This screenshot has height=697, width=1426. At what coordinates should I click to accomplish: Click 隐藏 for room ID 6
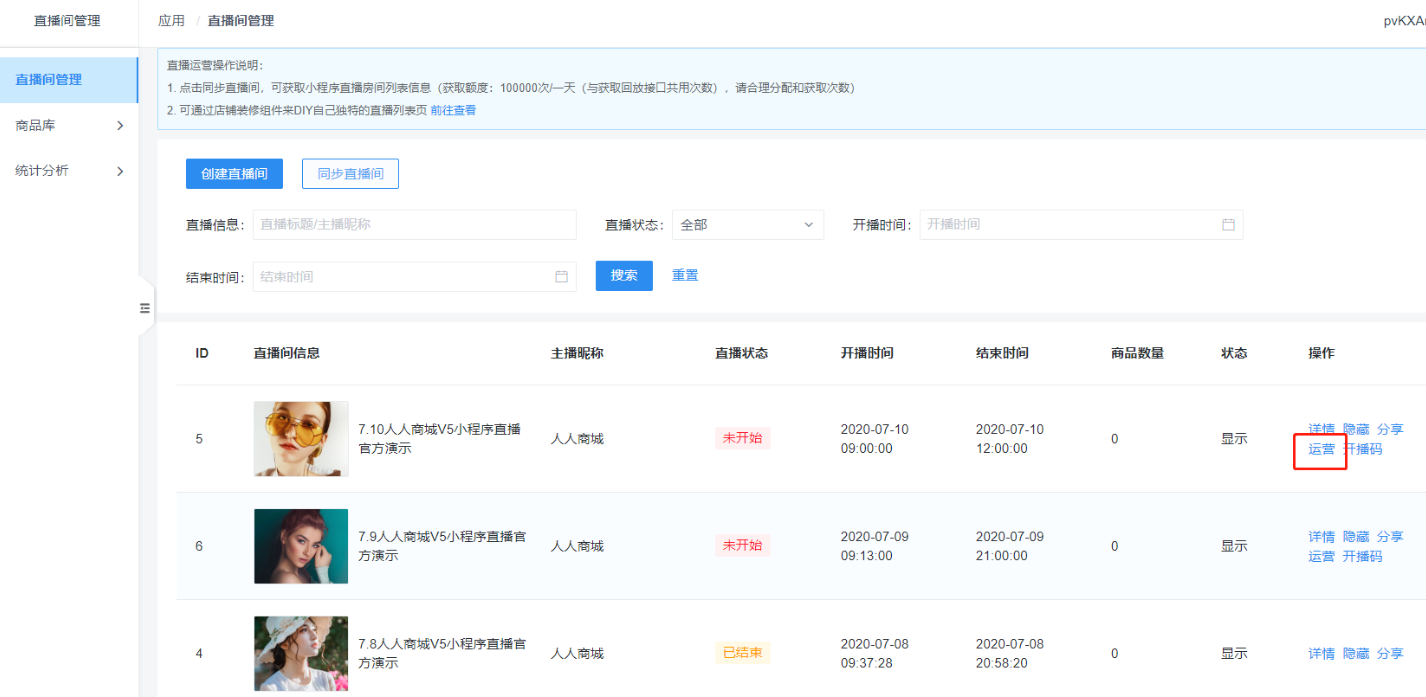click(1356, 537)
